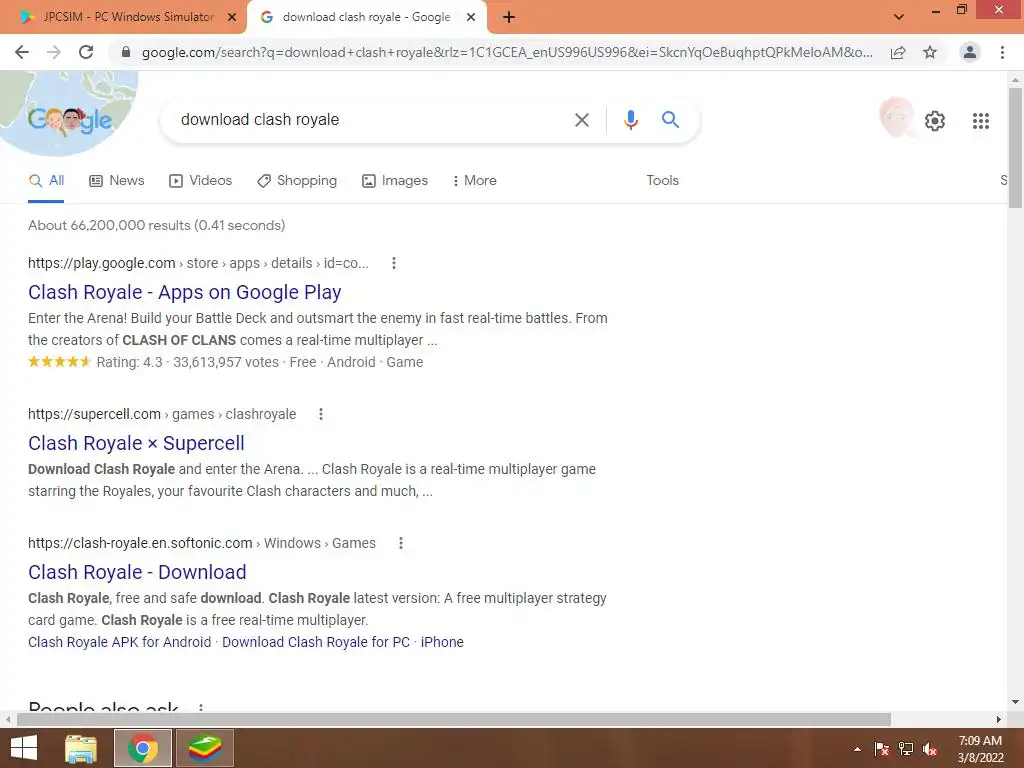The image size is (1024, 768).
Task: Open Chrome profile avatar menu
Action: coord(970,52)
